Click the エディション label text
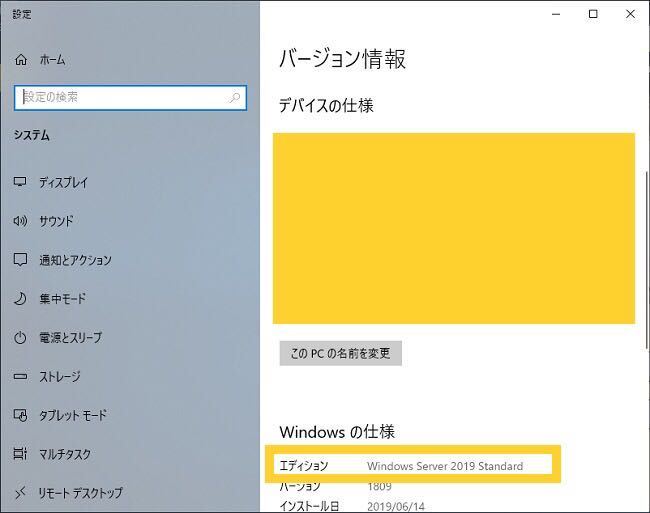This screenshot has width=650, height=513. 304,466
